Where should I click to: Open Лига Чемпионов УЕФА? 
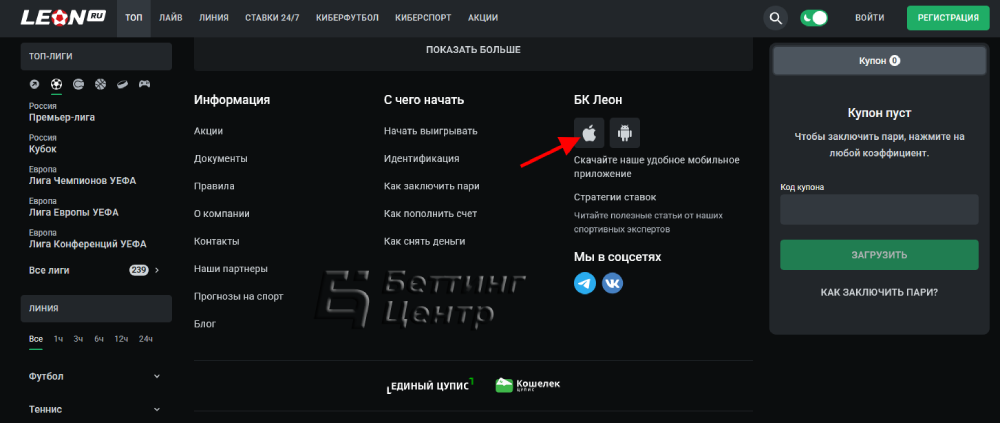tap(82, 175)
